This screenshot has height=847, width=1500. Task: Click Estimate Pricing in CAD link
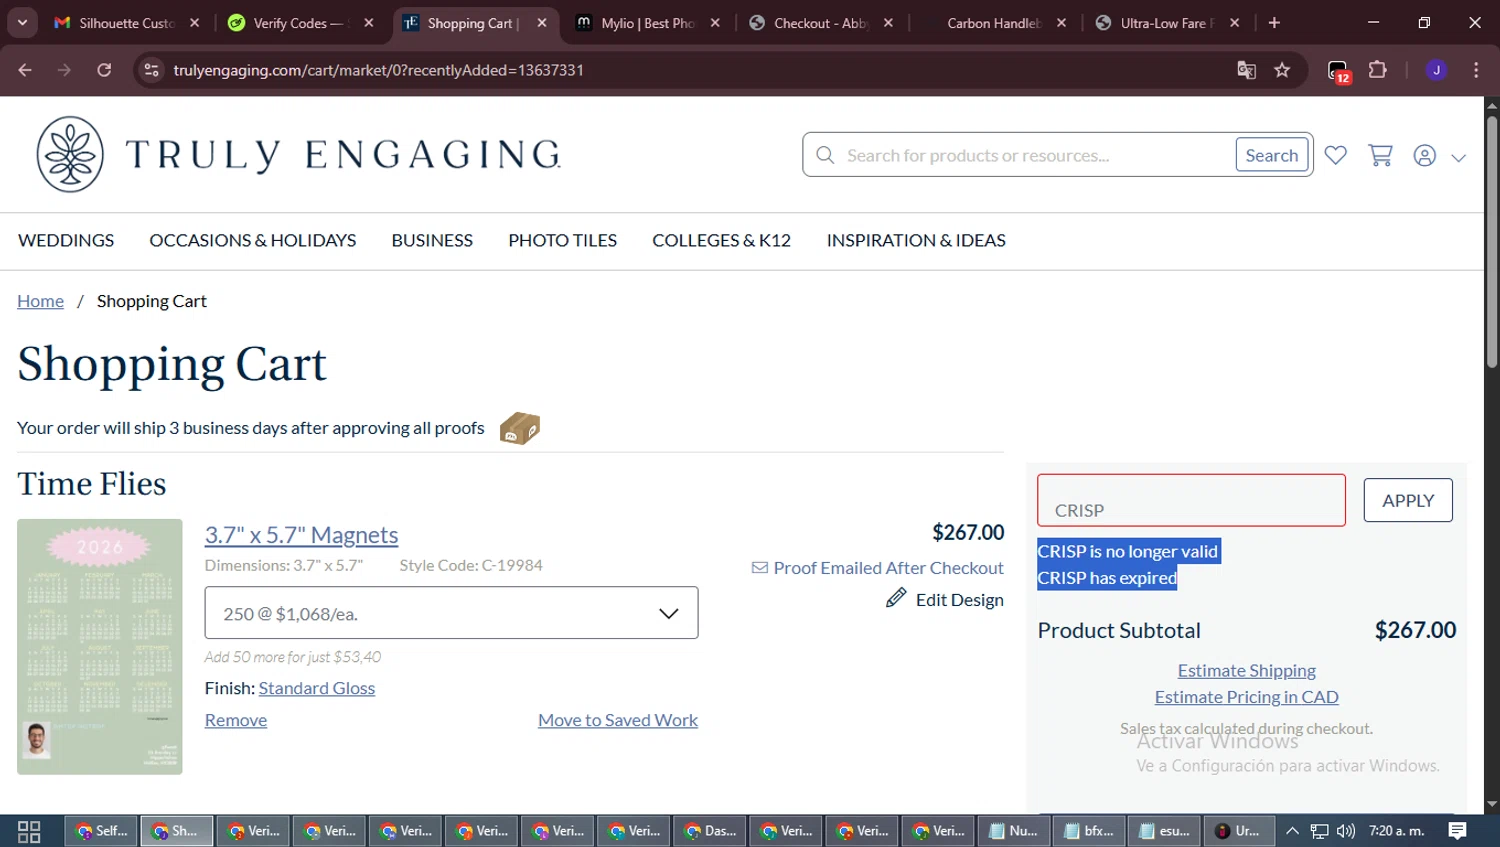tap(1246, 697)
